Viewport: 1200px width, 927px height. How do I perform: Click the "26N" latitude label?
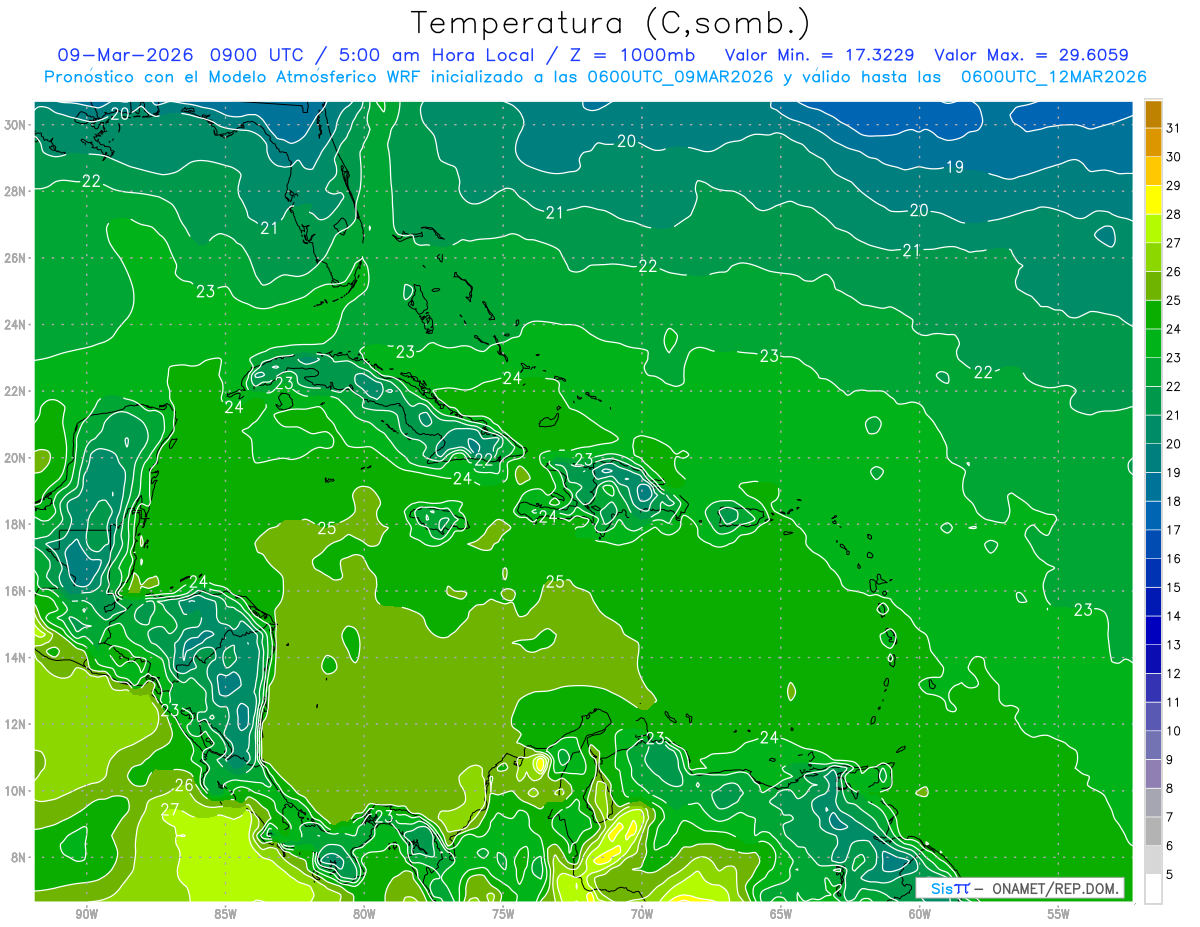click(17, 257)
